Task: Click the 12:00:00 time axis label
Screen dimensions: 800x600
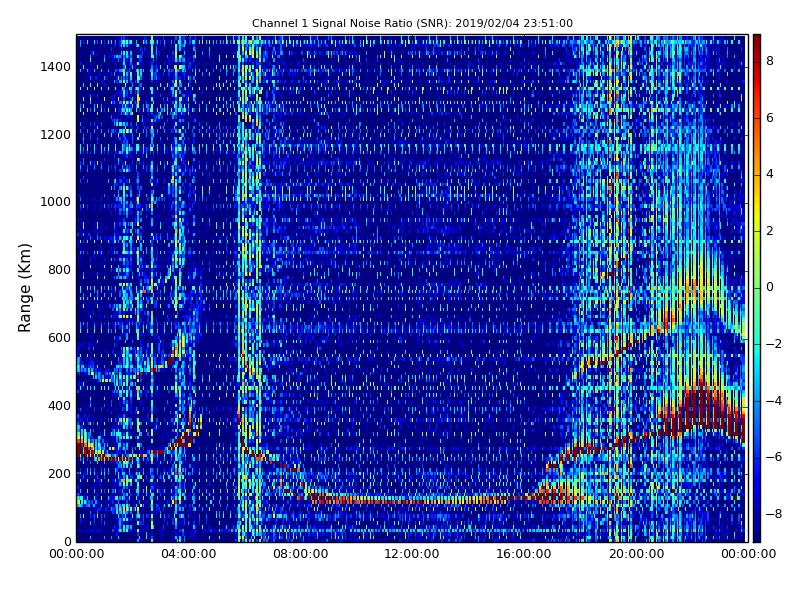Action: (x=412, y=554)
